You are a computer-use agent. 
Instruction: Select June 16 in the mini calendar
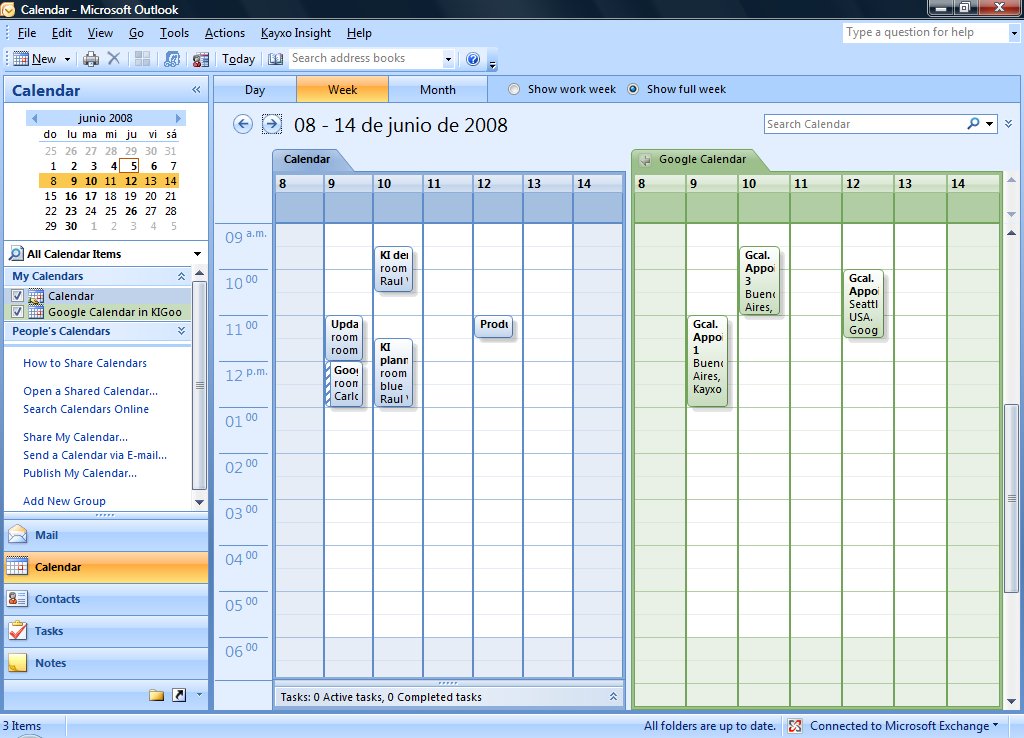[71, 196]
